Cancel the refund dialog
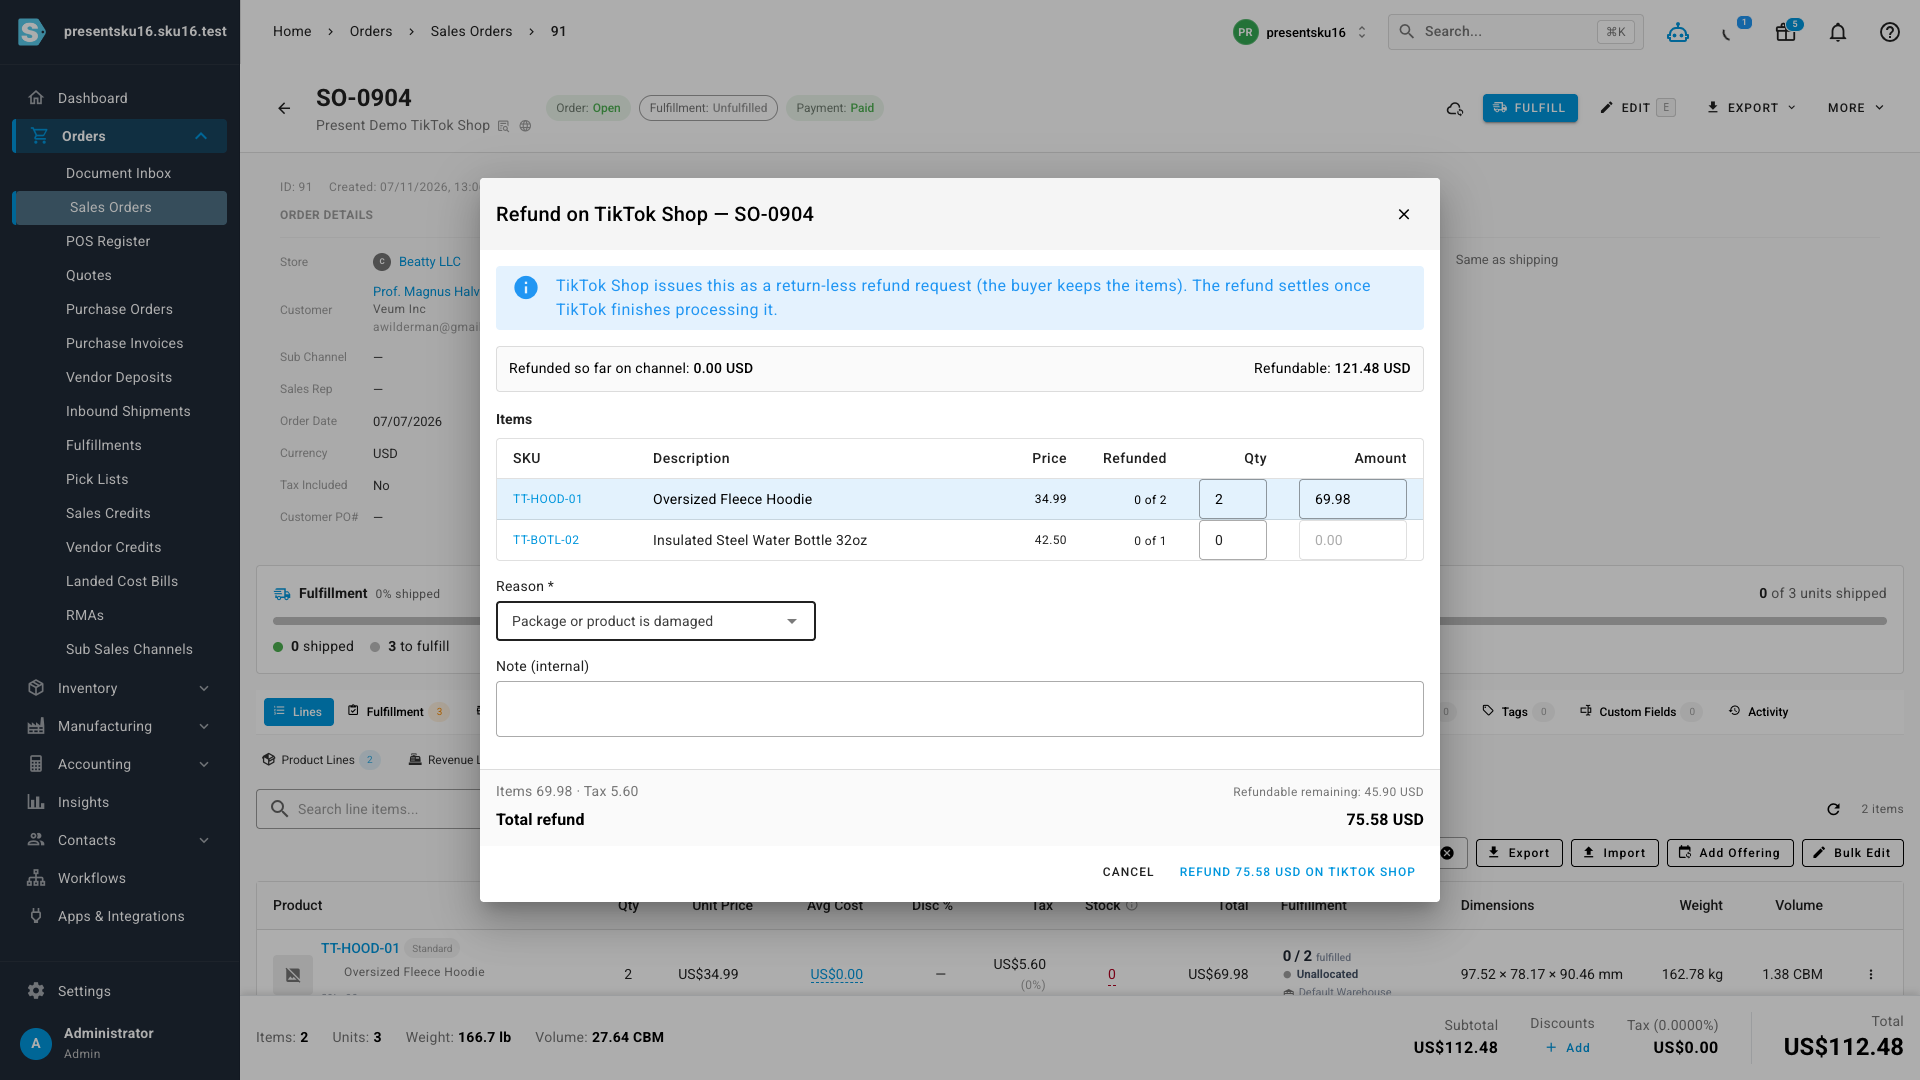 coord(1128,872)
